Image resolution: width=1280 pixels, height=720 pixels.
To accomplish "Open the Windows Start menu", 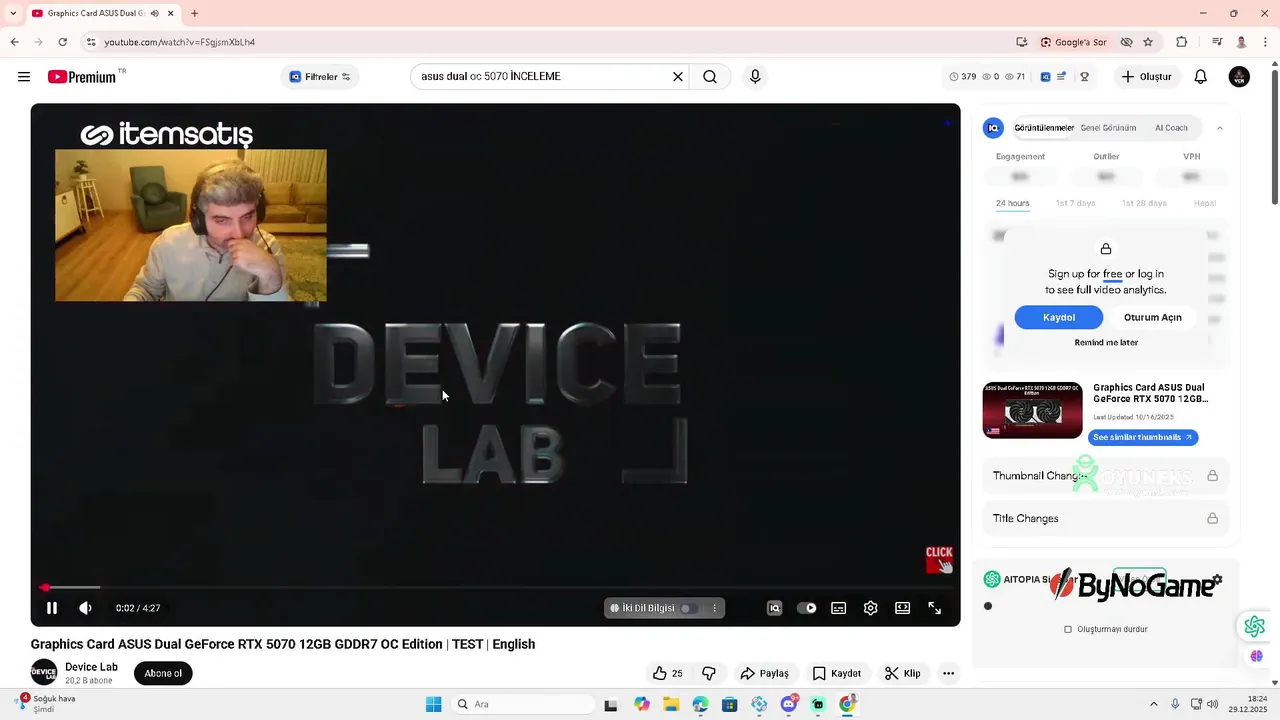I will click(x=433, y=704).
